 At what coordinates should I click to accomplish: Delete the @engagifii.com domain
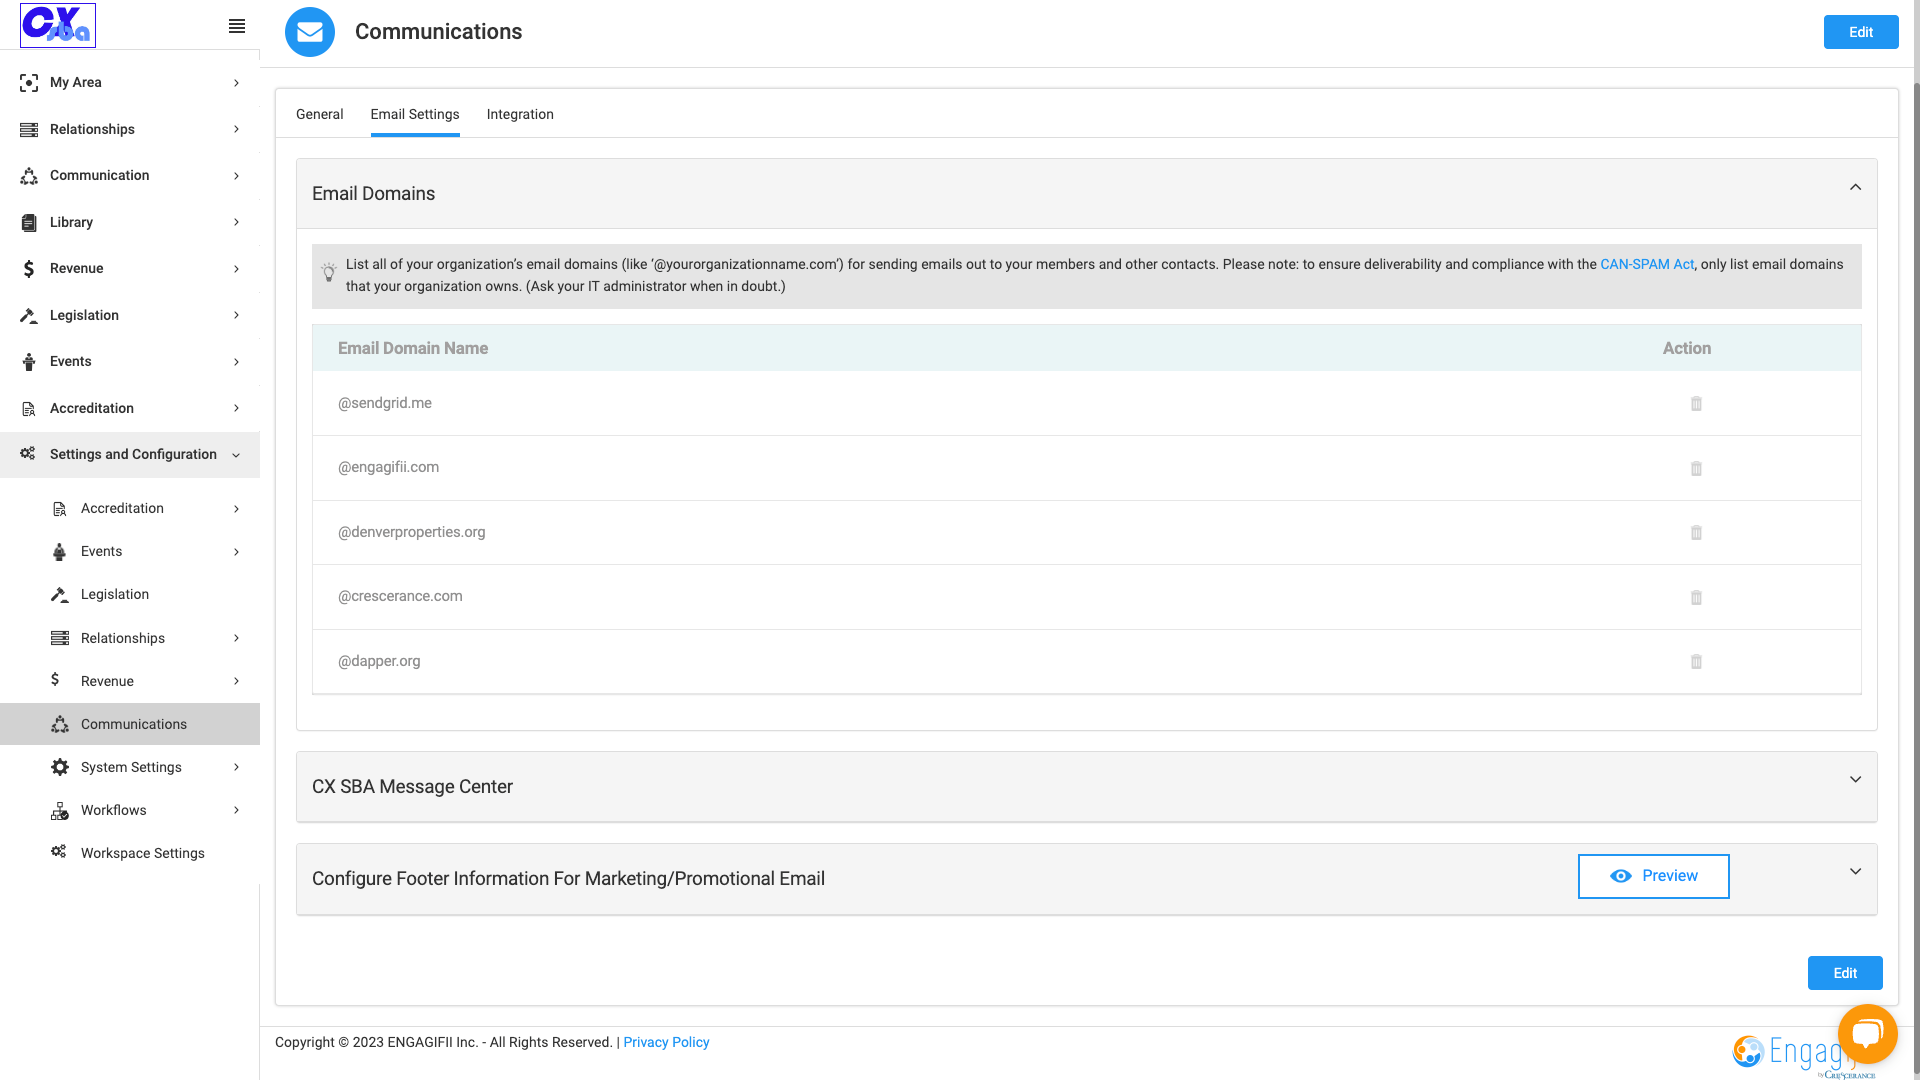1696,468
